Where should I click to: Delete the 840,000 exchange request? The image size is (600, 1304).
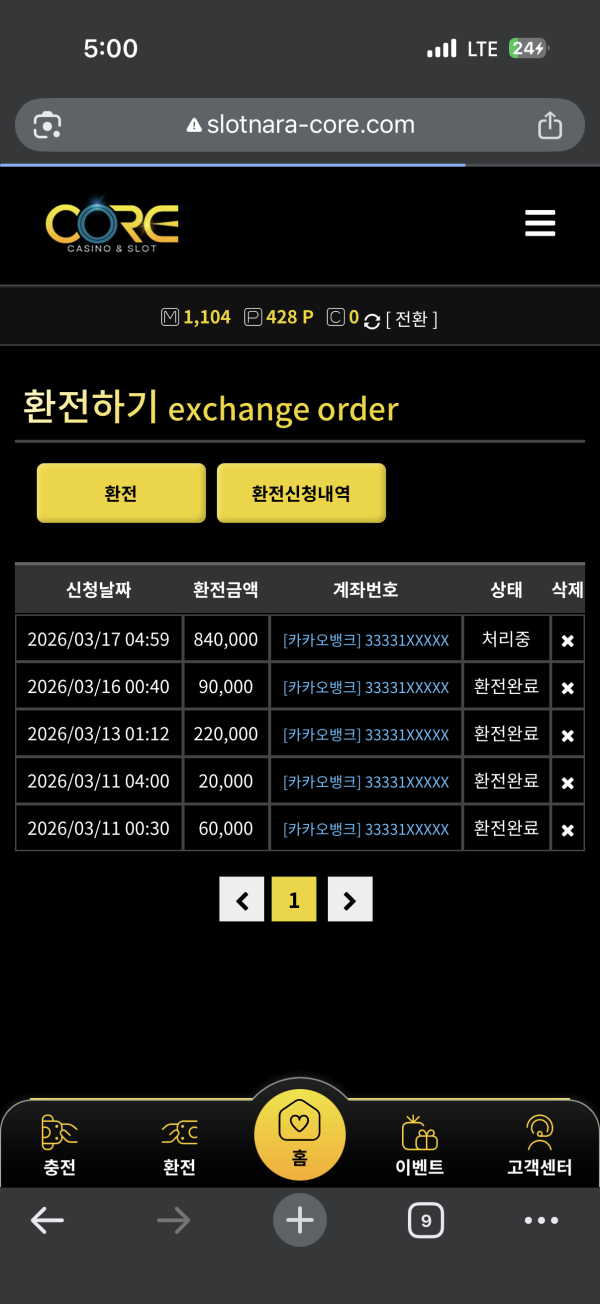pyautogui.click(x=567, y=640)
